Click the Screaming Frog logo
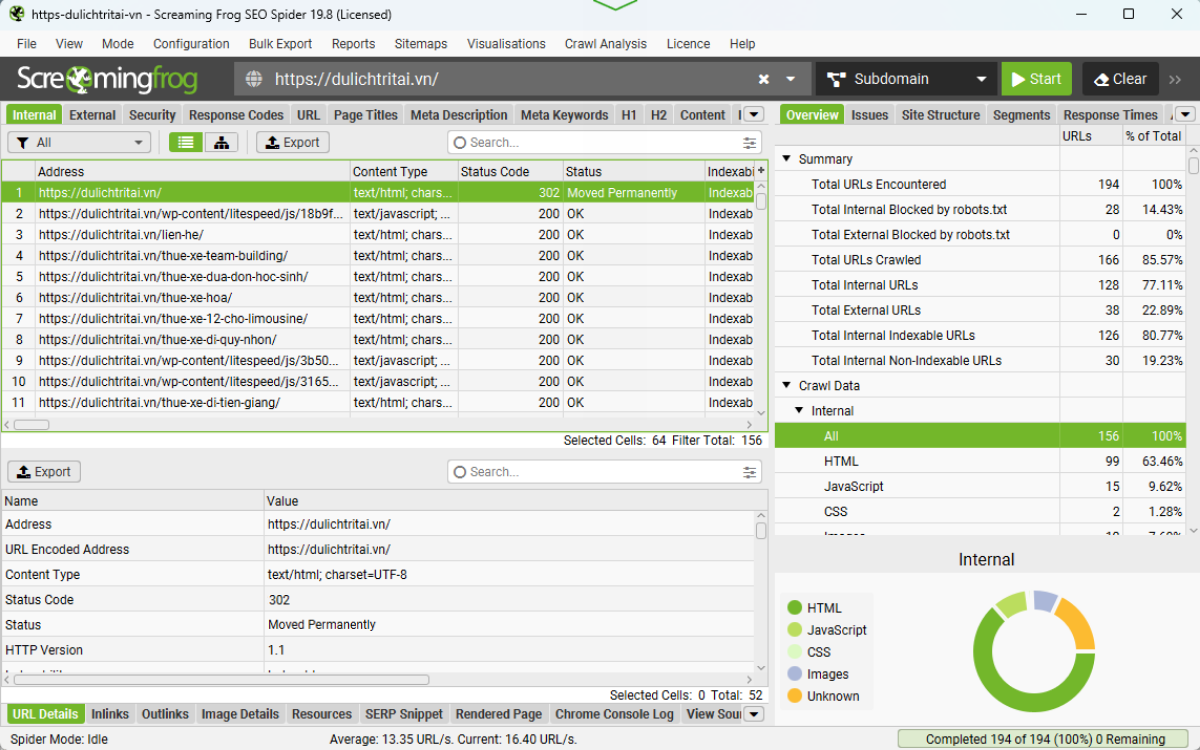1200x750 pixels. (105, 78)
